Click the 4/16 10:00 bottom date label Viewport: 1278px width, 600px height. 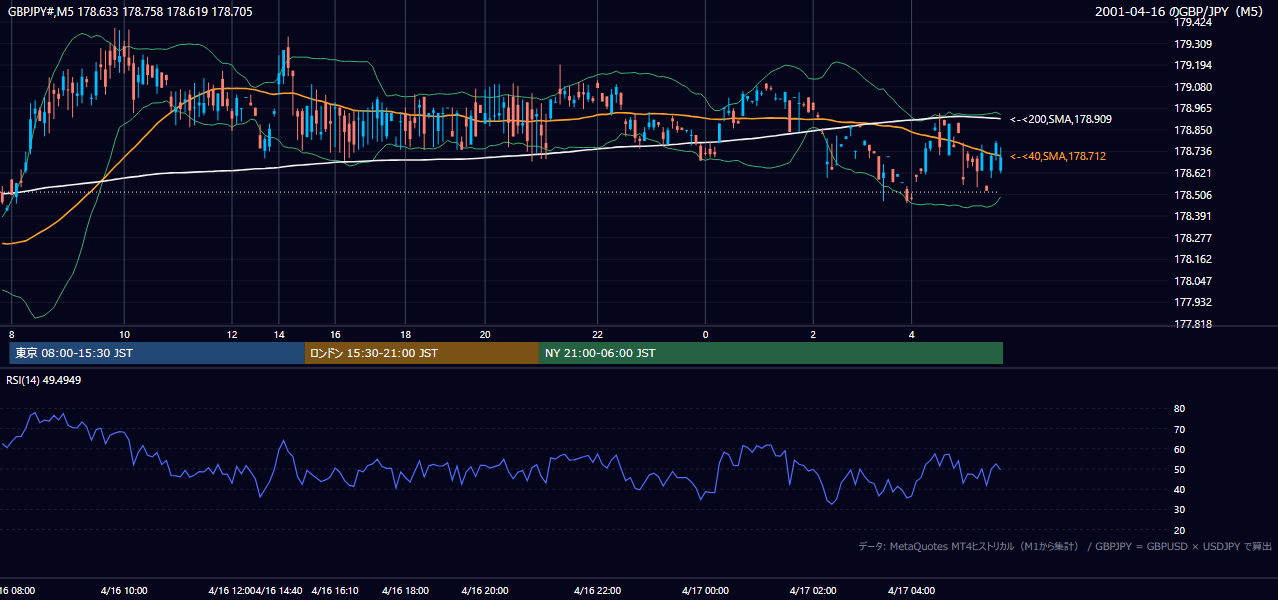tap(124, 590)
